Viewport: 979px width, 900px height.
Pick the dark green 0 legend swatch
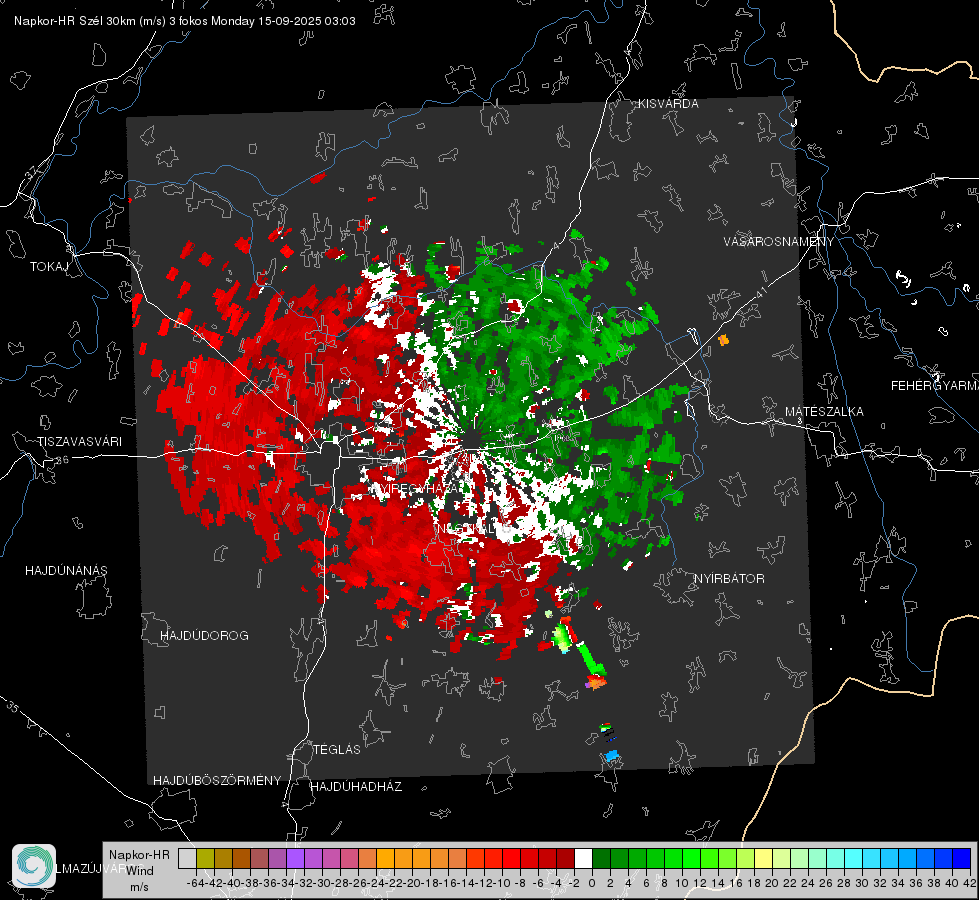[x=601, y=858]
